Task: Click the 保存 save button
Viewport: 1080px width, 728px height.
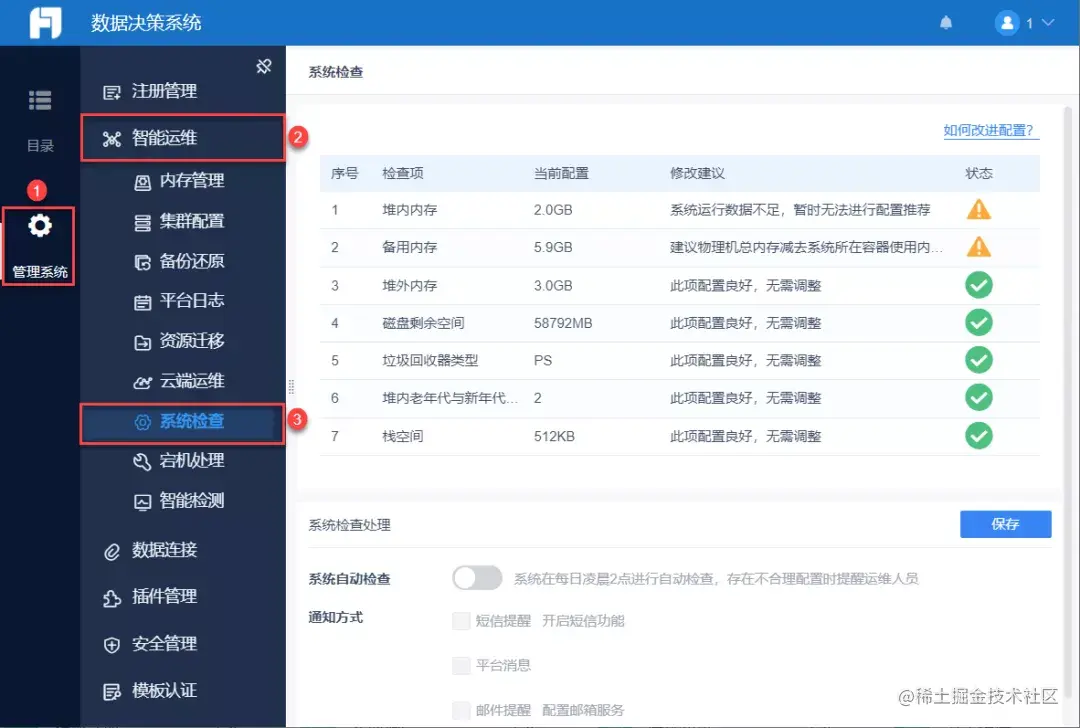Action: [x=1005, y=523]
